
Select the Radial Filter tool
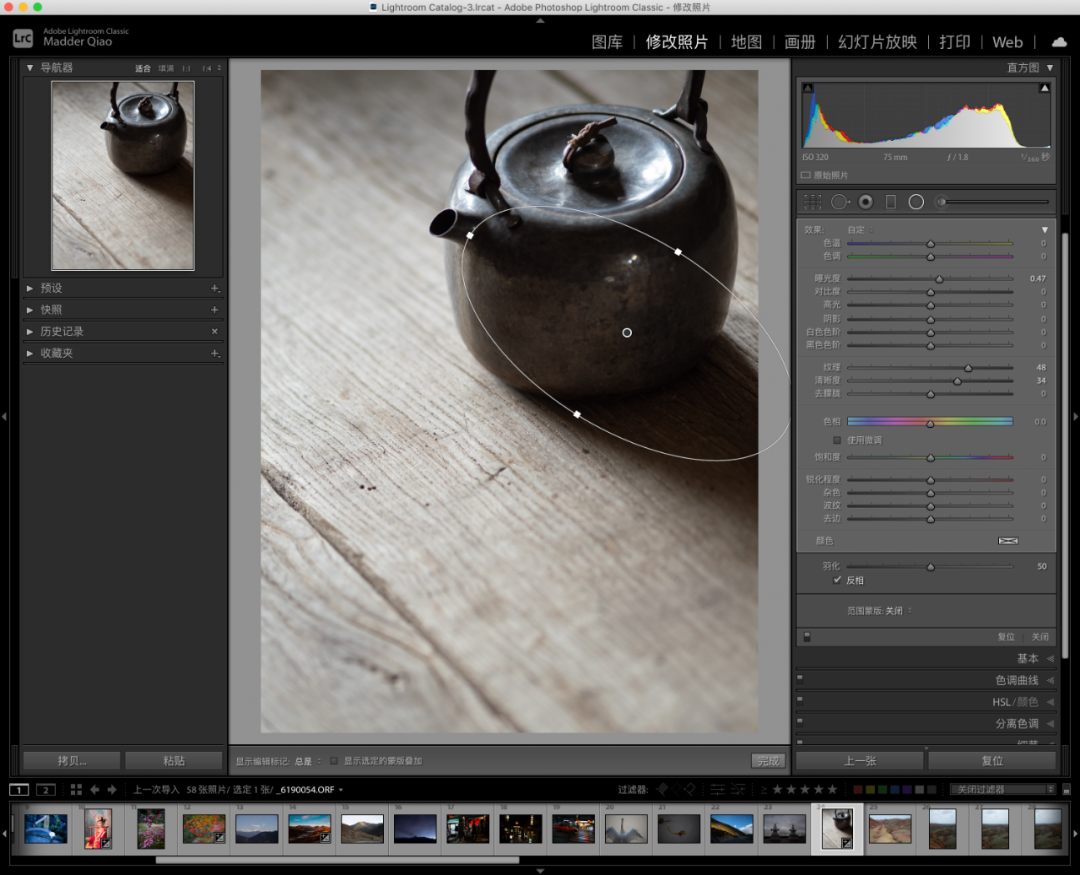(916, 202)
